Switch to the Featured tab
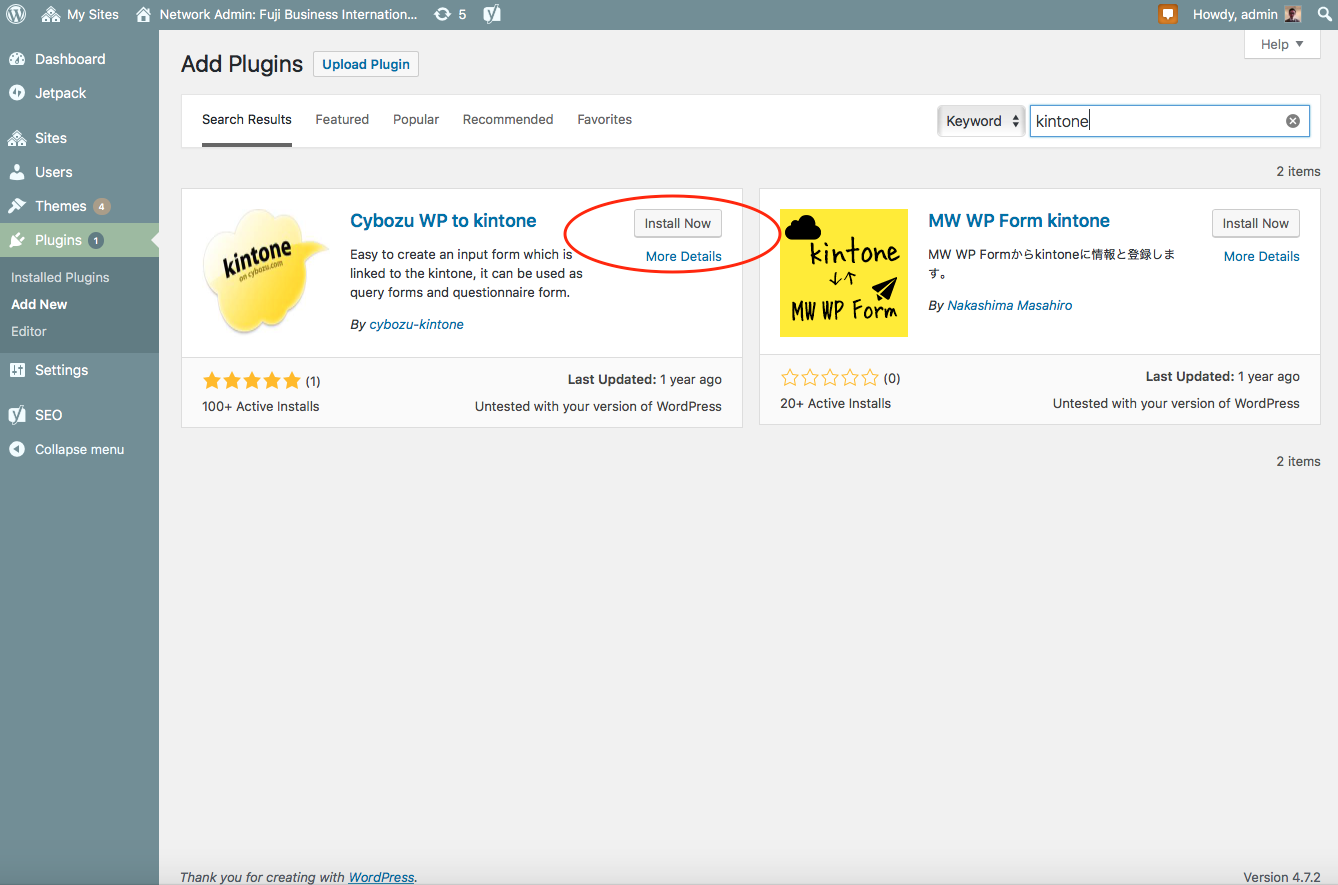This screenshot has height=885, width=1338. coord(342,119)
